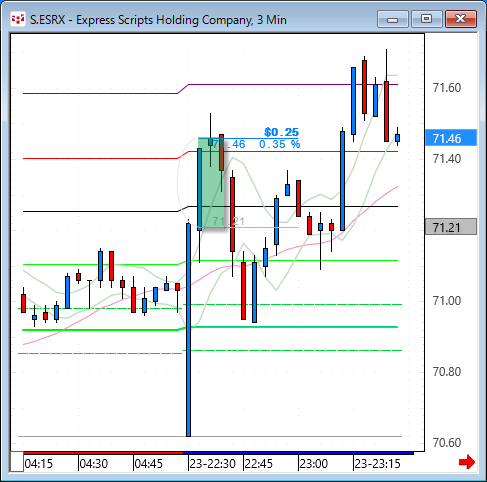487x482 pixels.
Task: Click the blue 71.46 current price label
Action: point(451,138)
